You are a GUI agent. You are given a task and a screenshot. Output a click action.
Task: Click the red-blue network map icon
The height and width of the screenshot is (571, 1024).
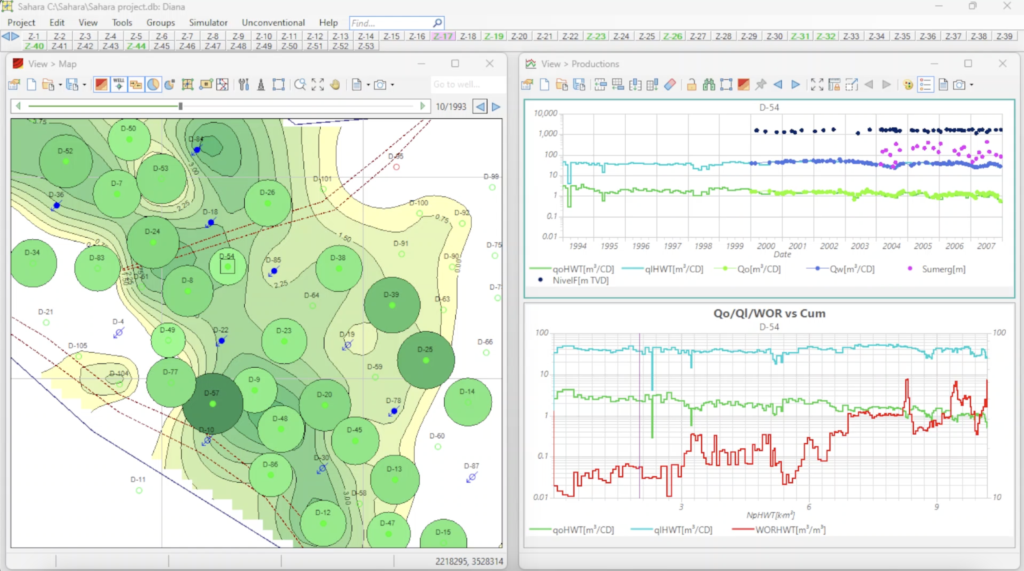point(223,84)
